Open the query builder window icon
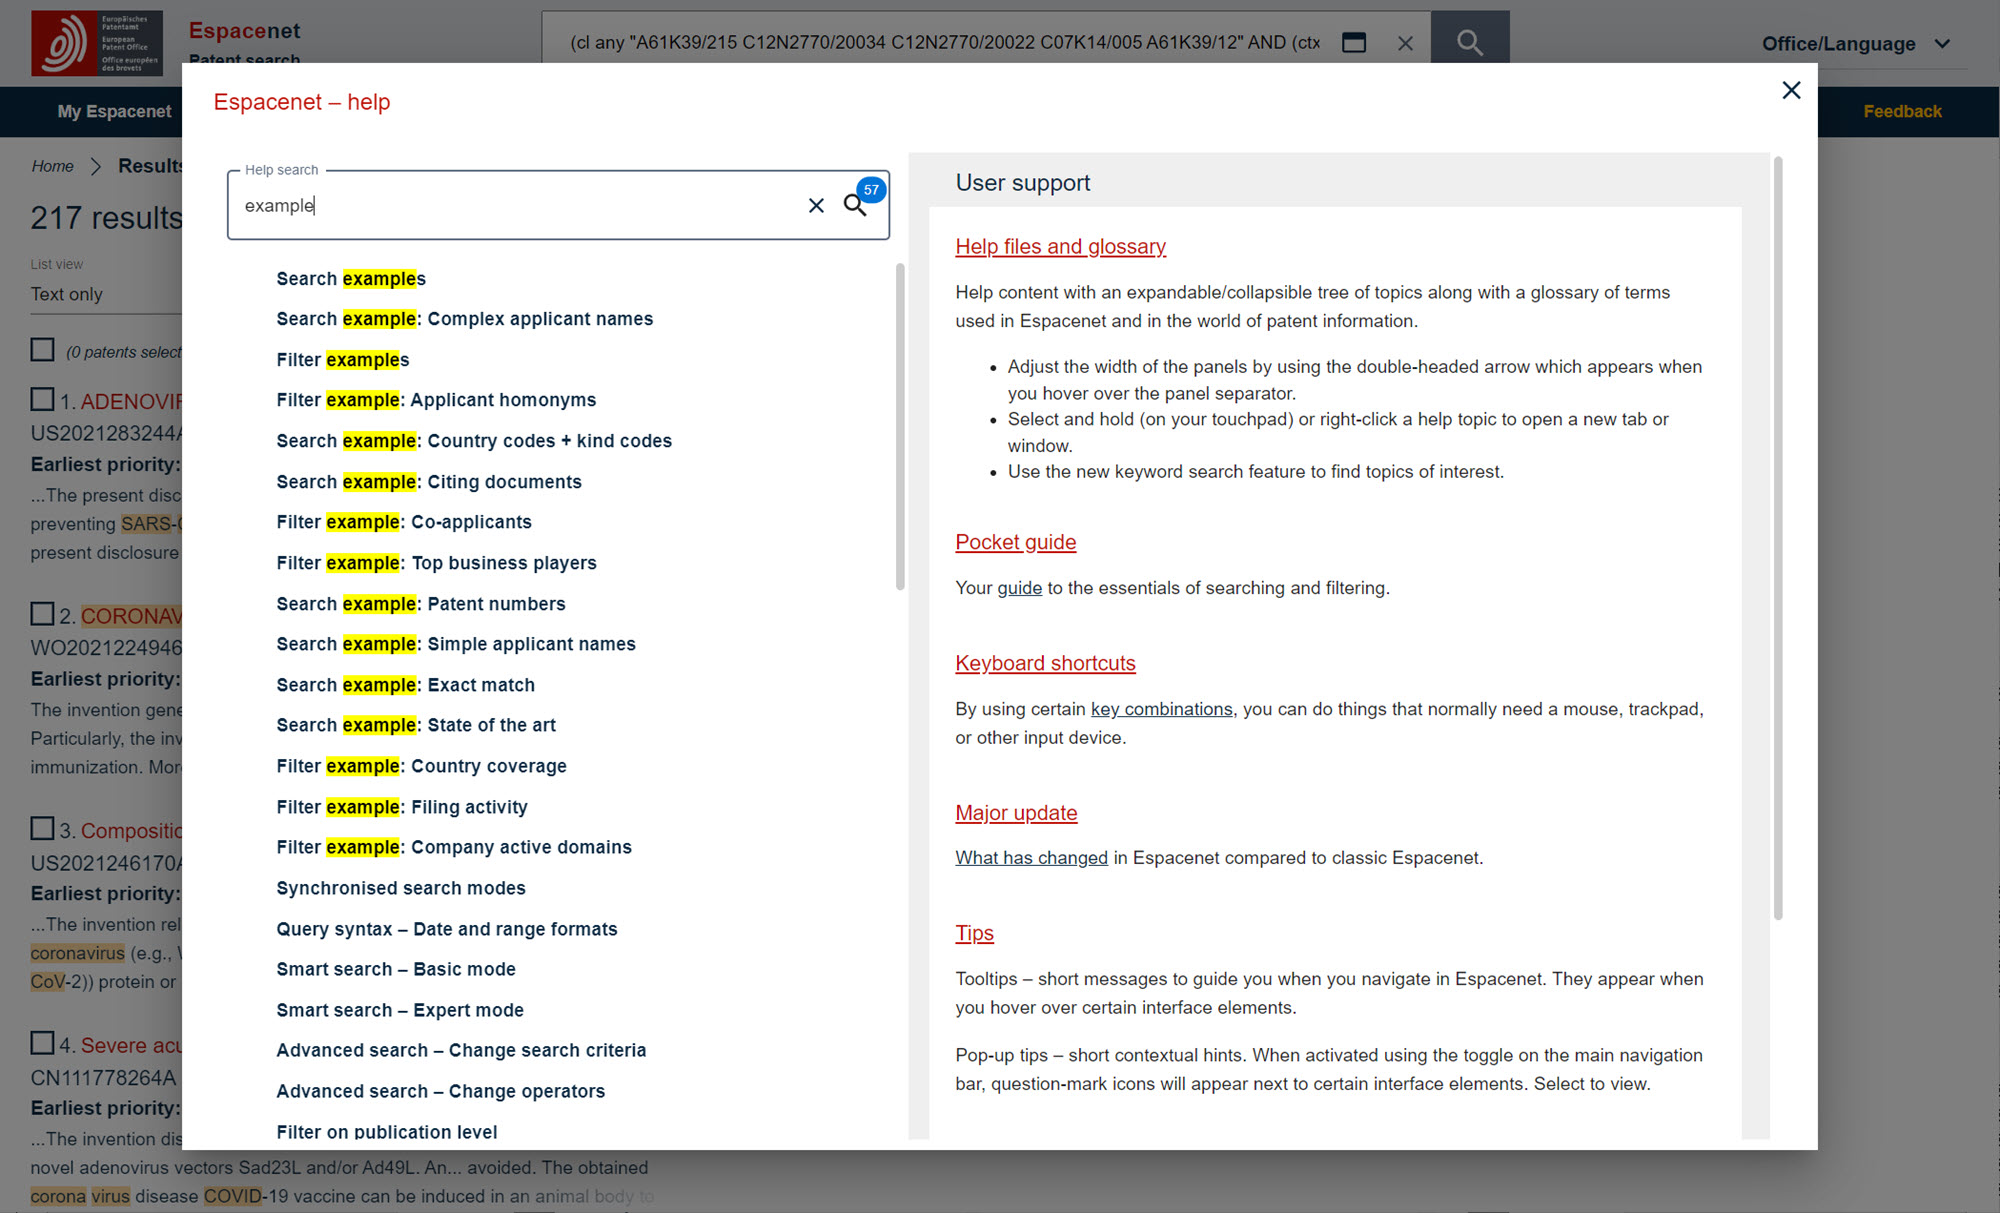This screenshot has width=2000, height=1213. [x=1354, y=42]
